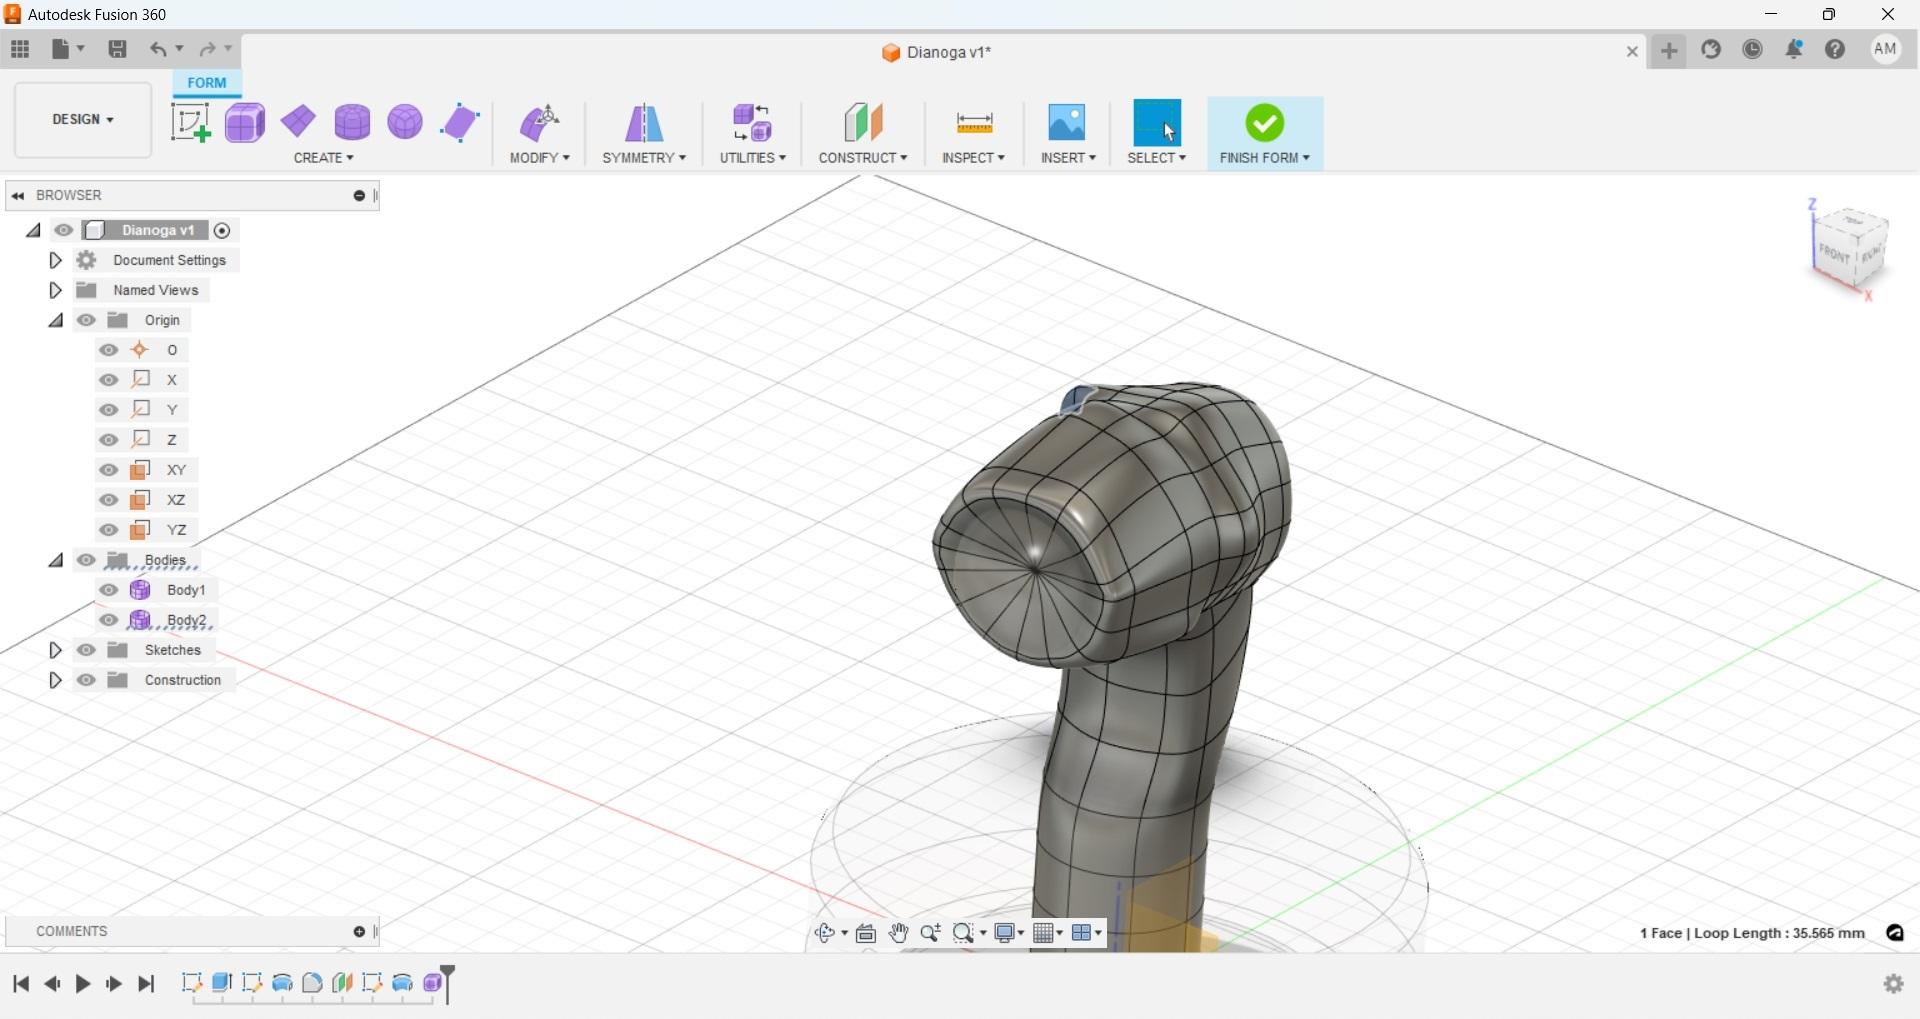This screenshot has width=1920, height=1019.
Task: Open the Display Settings dropdown
Action: [1009, 933]
